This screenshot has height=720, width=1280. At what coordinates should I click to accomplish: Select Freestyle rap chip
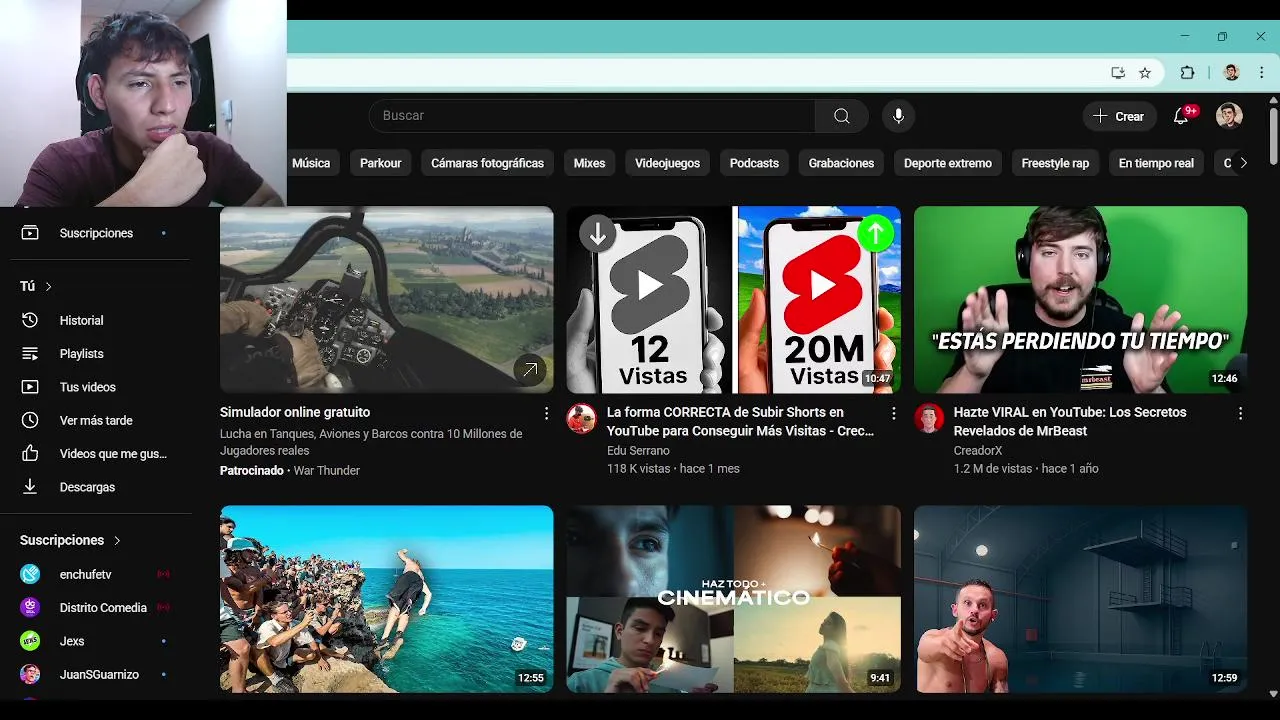click(1055, 163)
